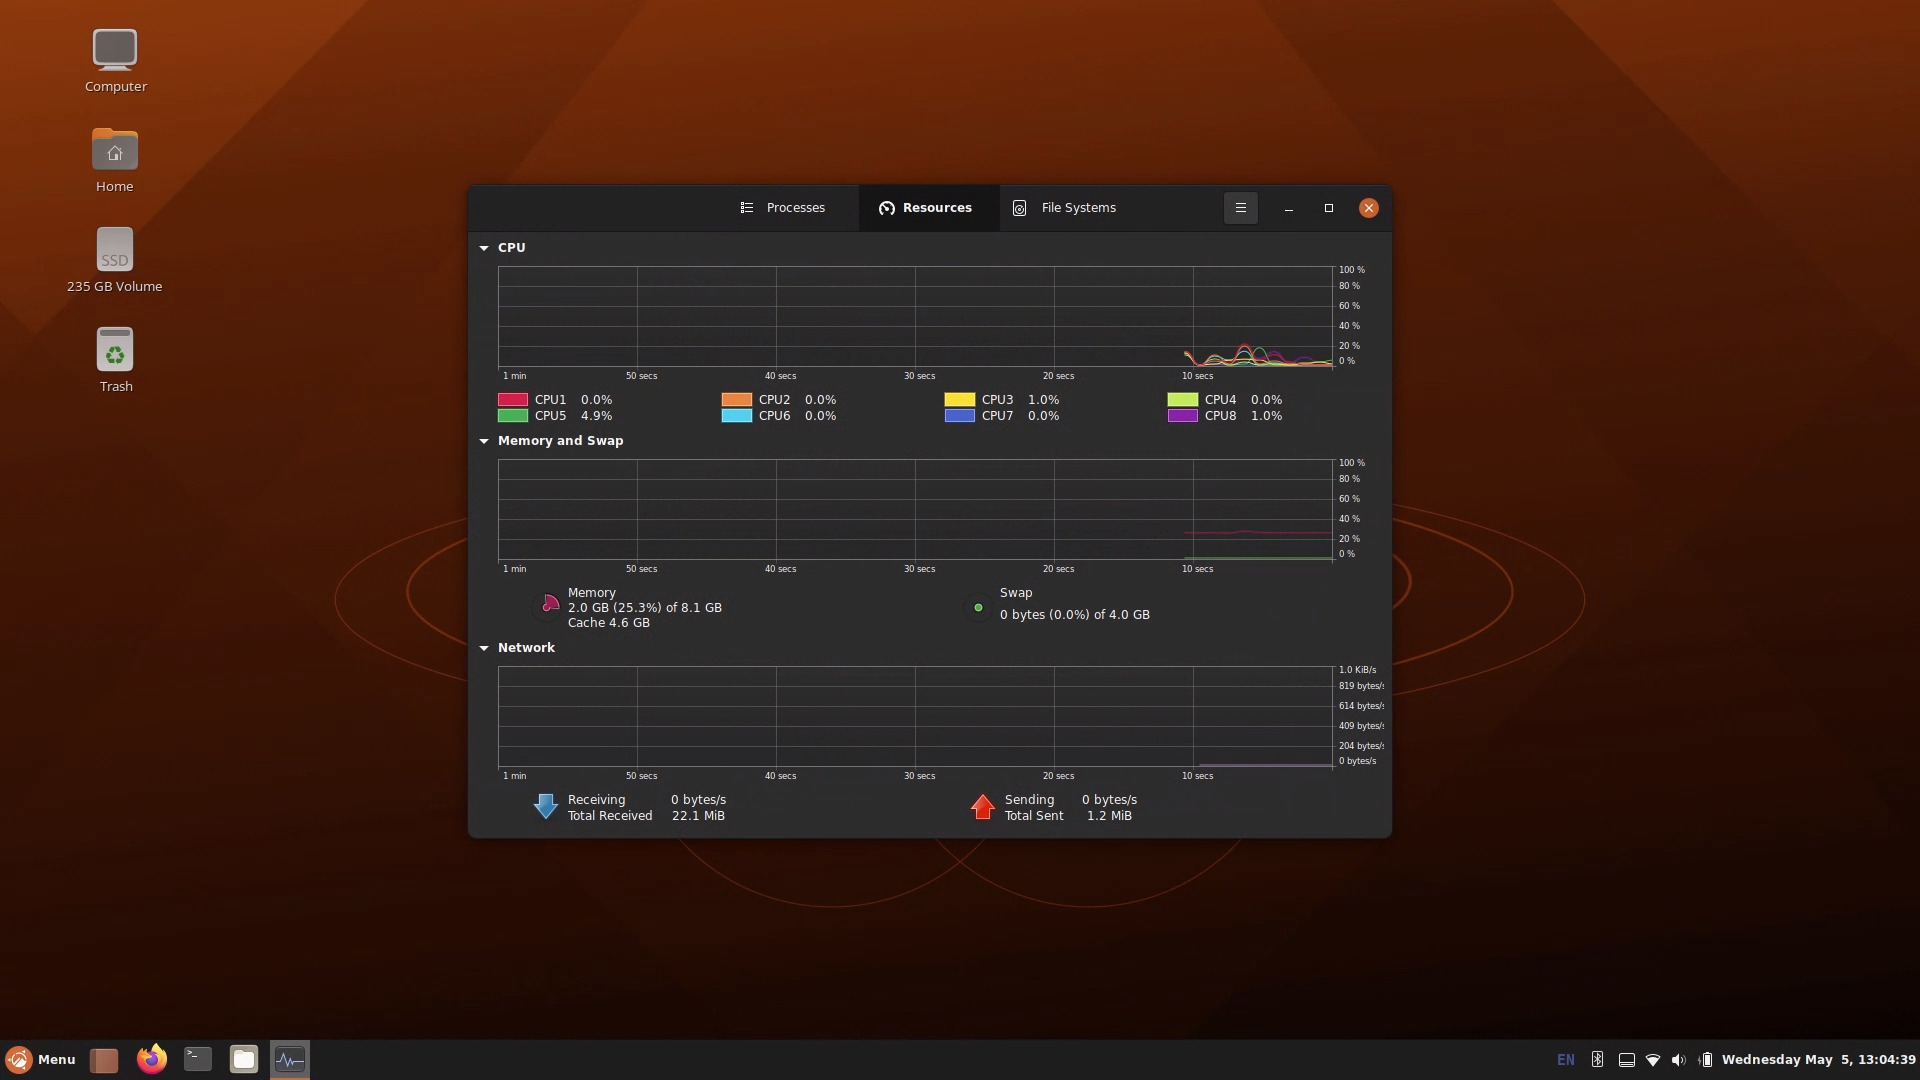
Task: Click the Bluetooth icon in the system tray
Action: (1597, 1059)
